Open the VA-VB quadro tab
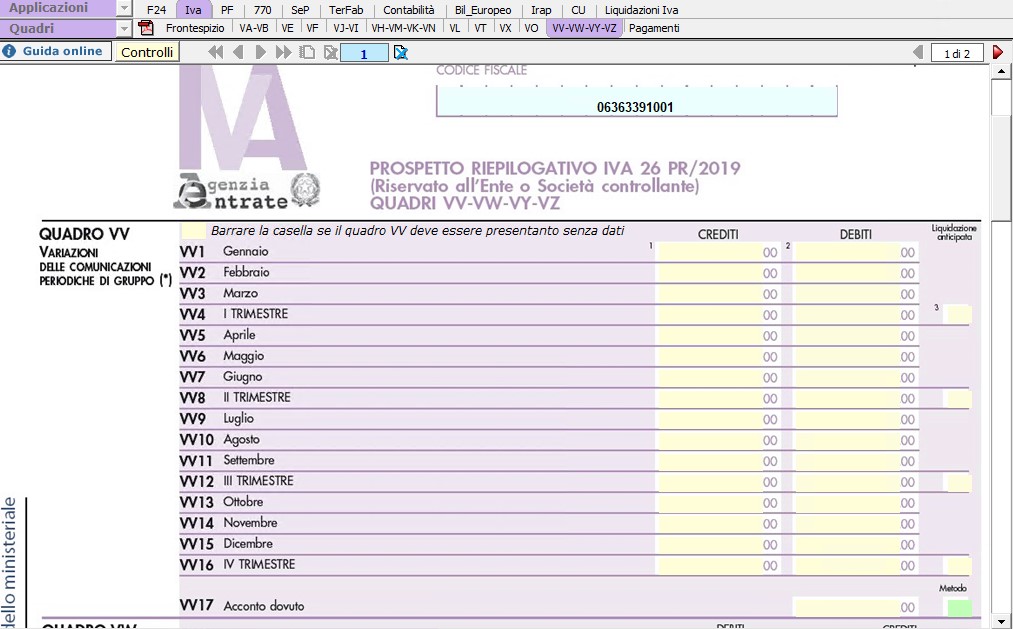 pyautogui.click(x=254, y=28)
